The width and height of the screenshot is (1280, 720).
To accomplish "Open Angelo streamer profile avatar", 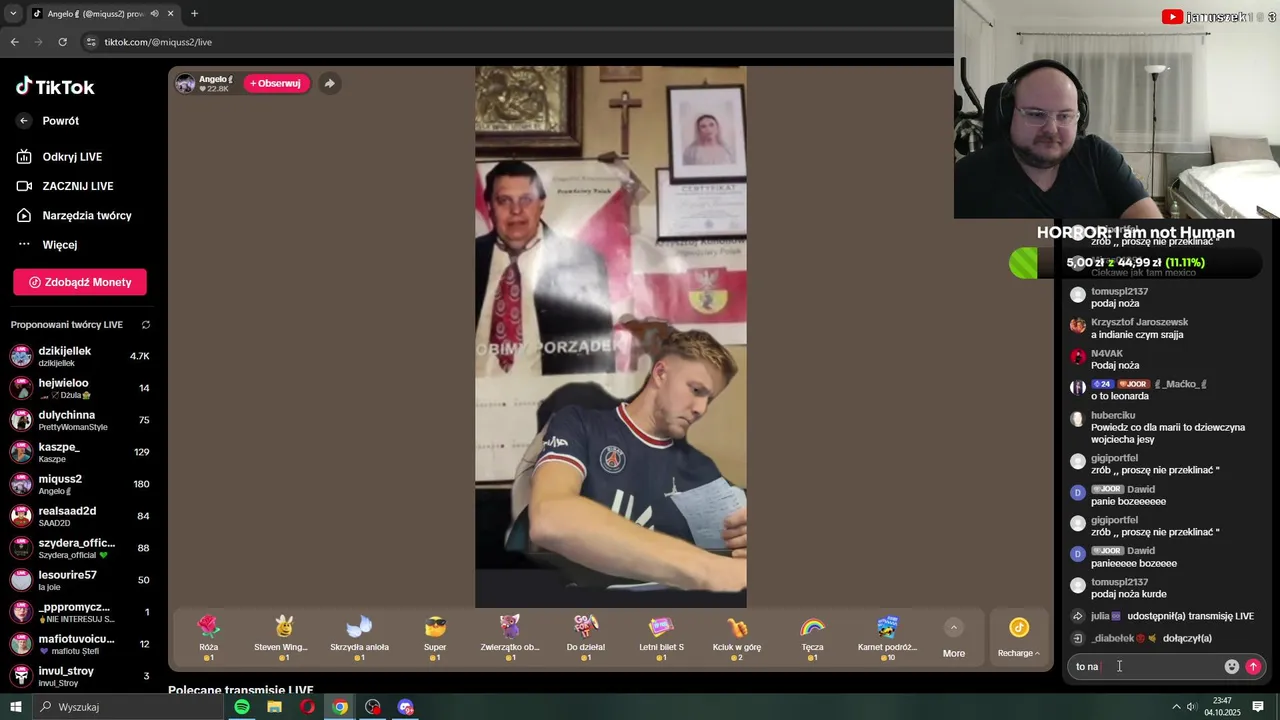I will pyautogui.click(x=185, y=83).
